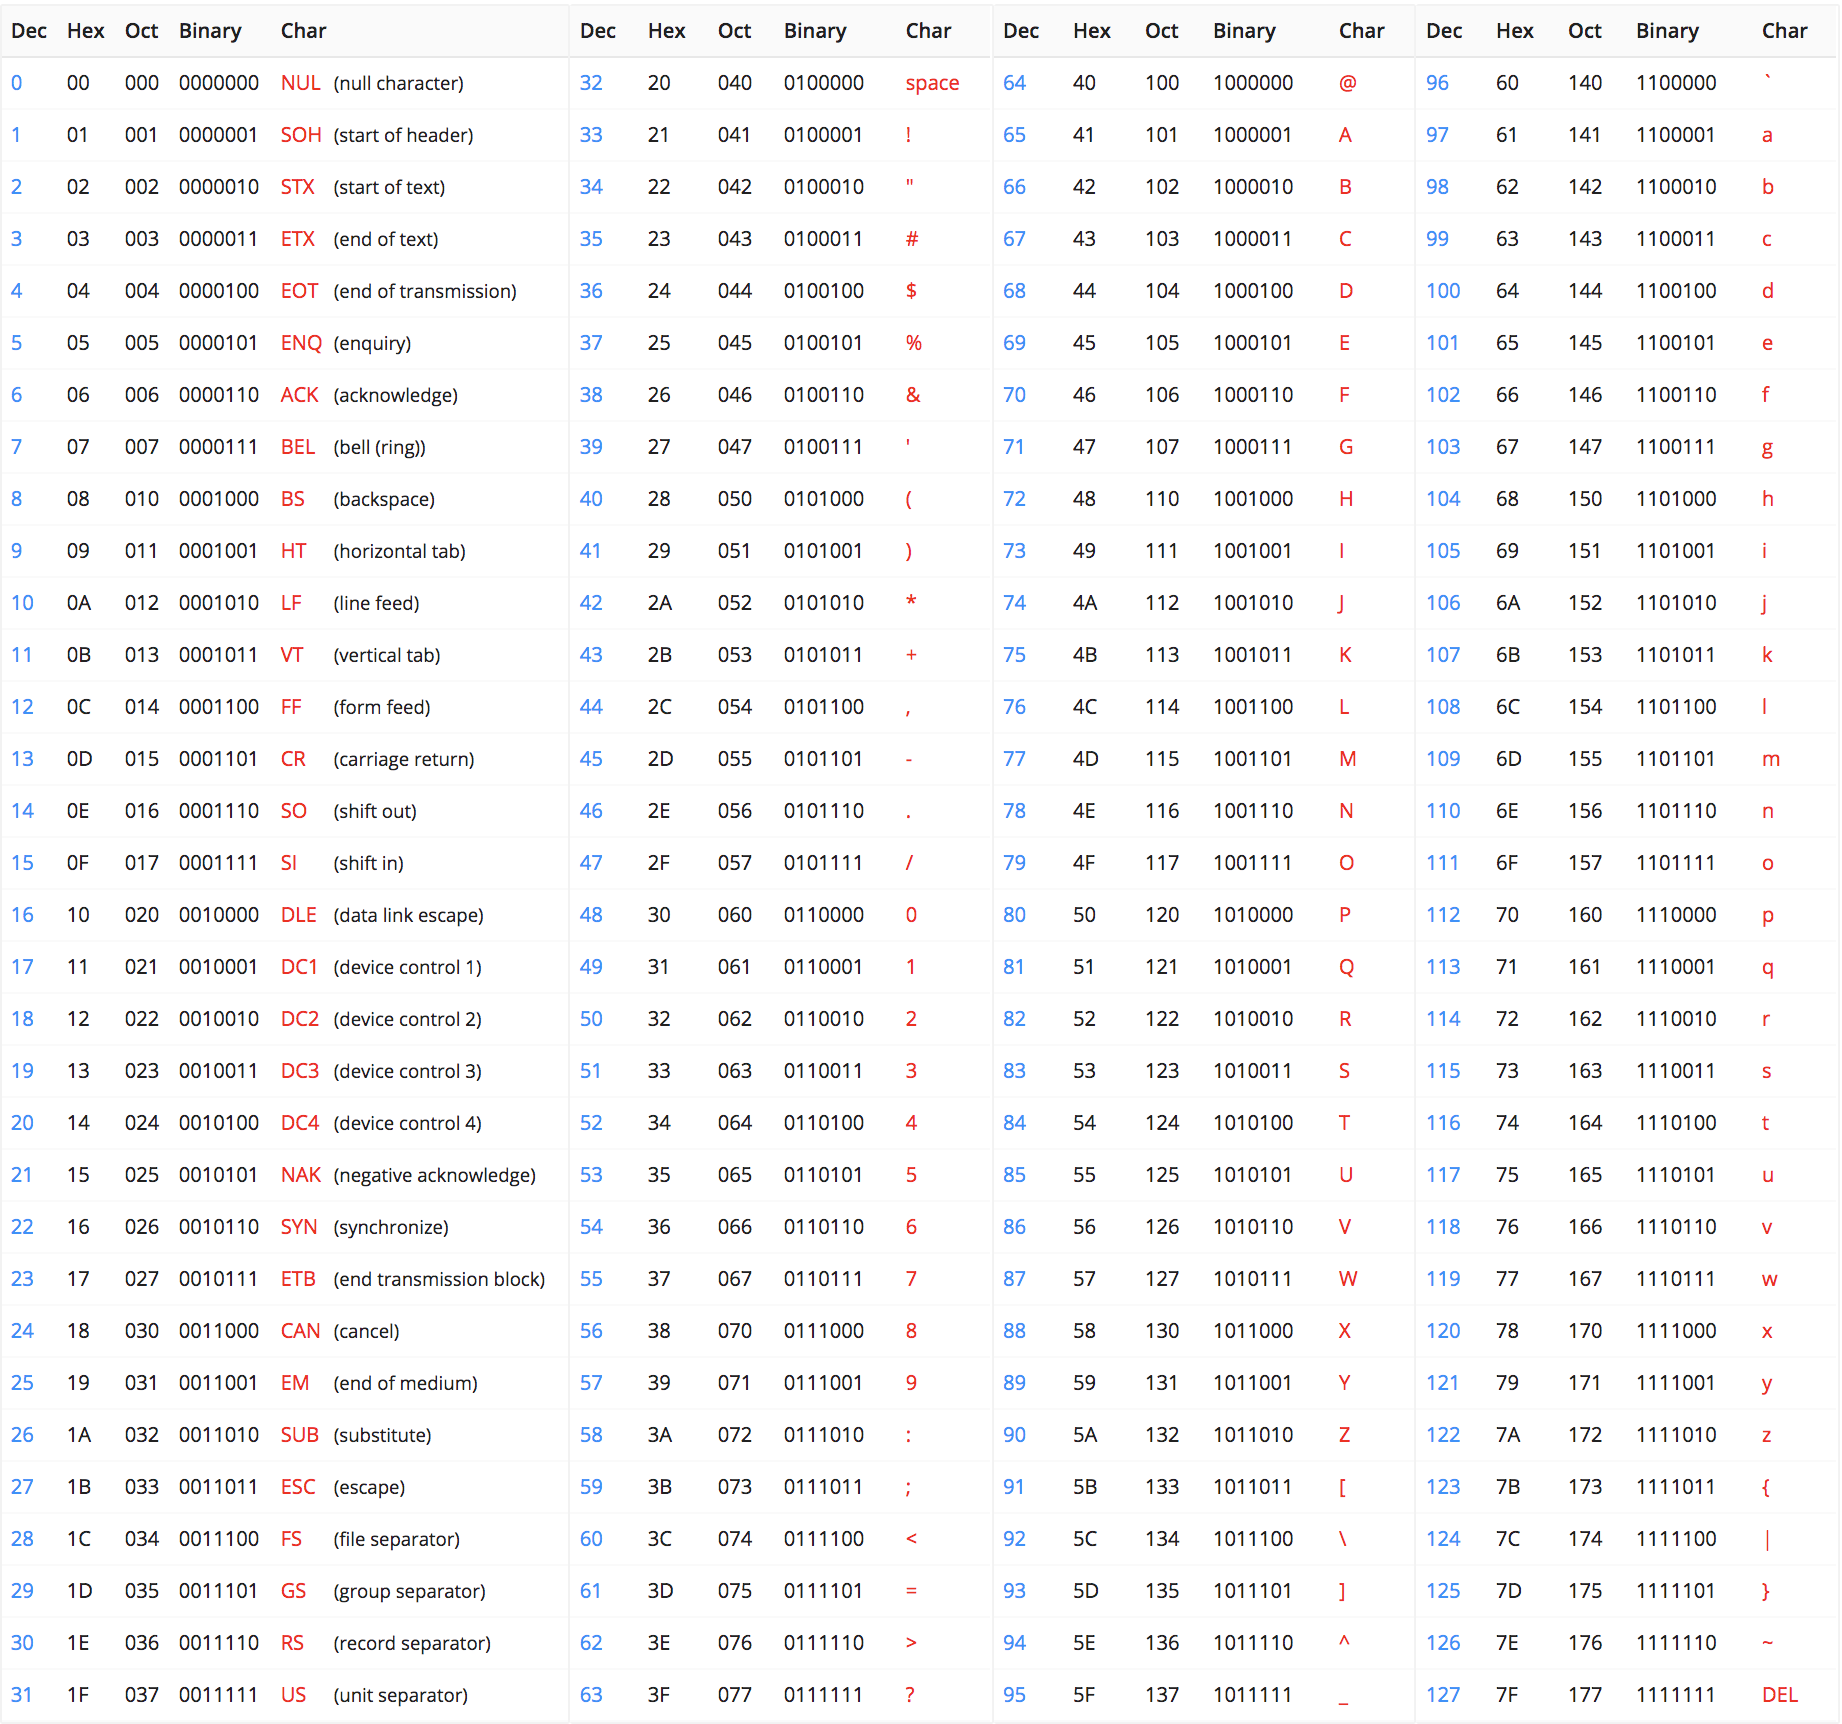The width and height of the screenshot is (1842, 1724).
Task: Click the Char column header
Action: coord(303,31)
